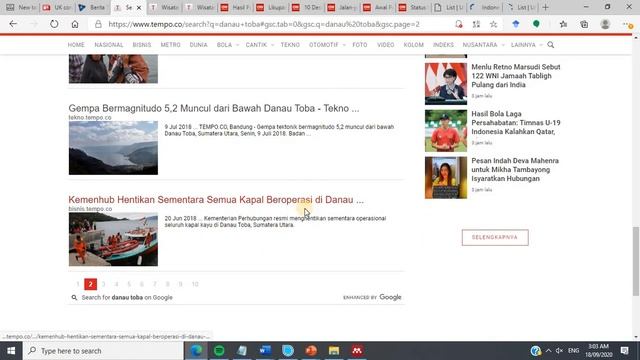Expand the LAINNYA menu dropdown arrow
This screenshot has width=640, height=360.
tap(541, 45)
